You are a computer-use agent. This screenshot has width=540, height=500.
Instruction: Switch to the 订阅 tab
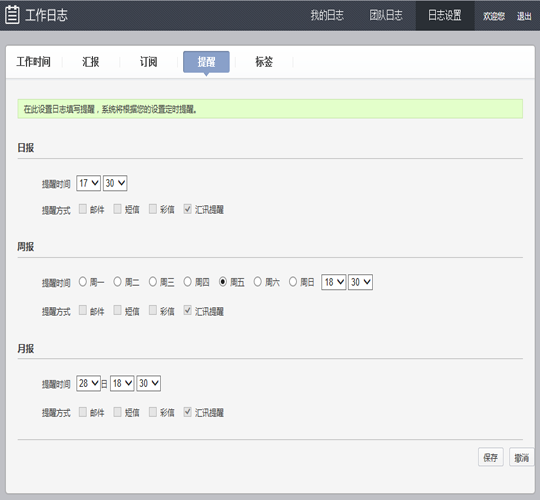click(148, 62)
